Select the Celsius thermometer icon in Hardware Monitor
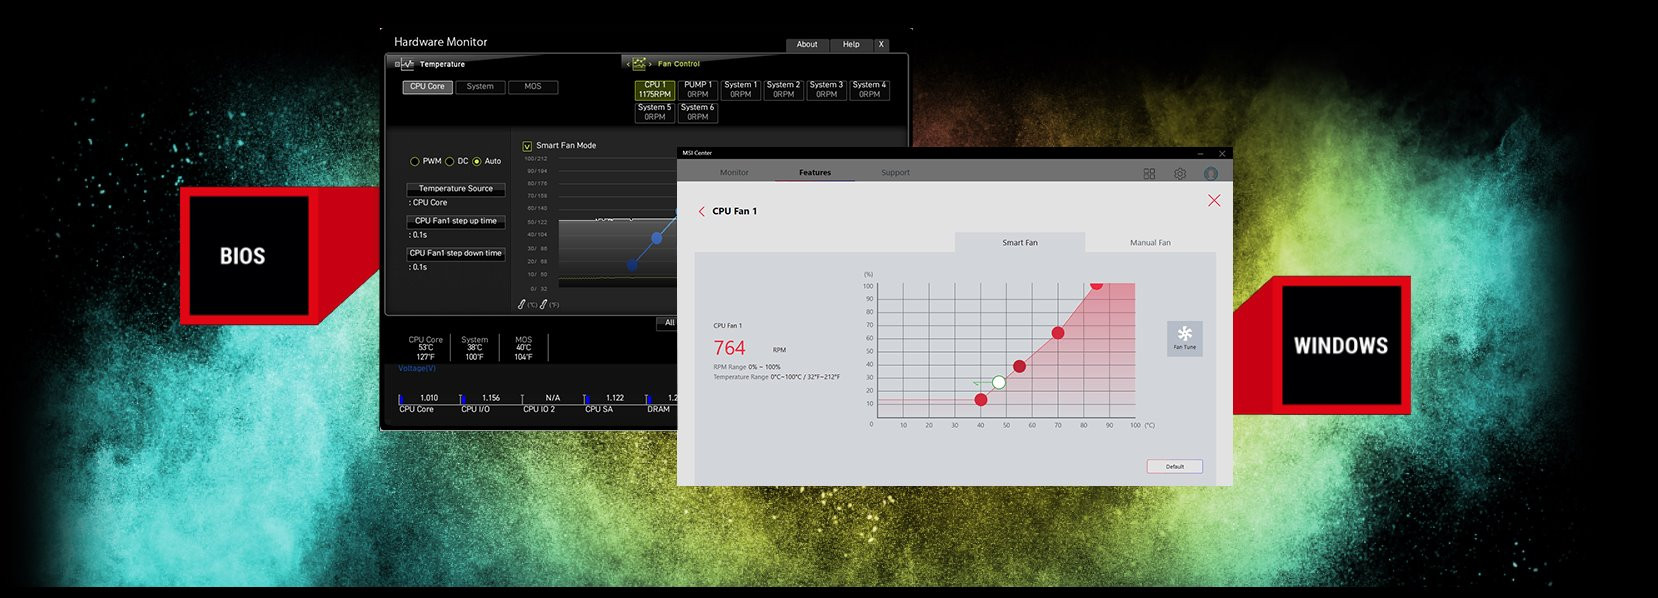This screenshot has width=1658, height=598. [x=522, y=304]
